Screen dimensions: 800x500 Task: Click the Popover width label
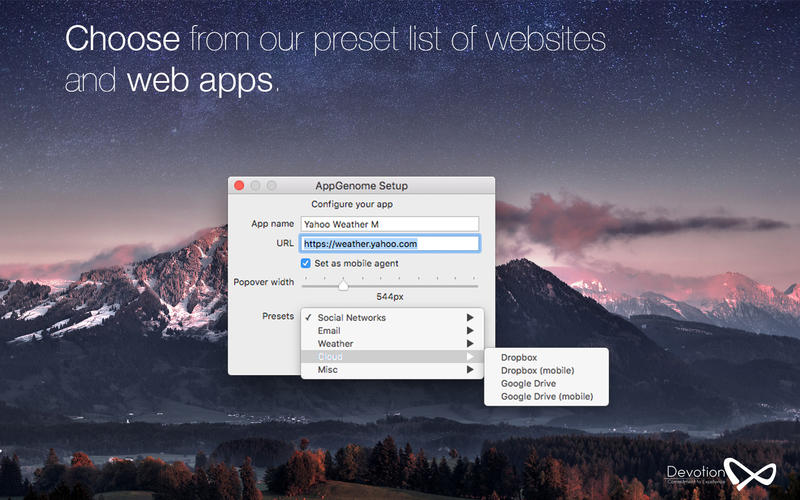pyautogui.click(x=264, y=282)
